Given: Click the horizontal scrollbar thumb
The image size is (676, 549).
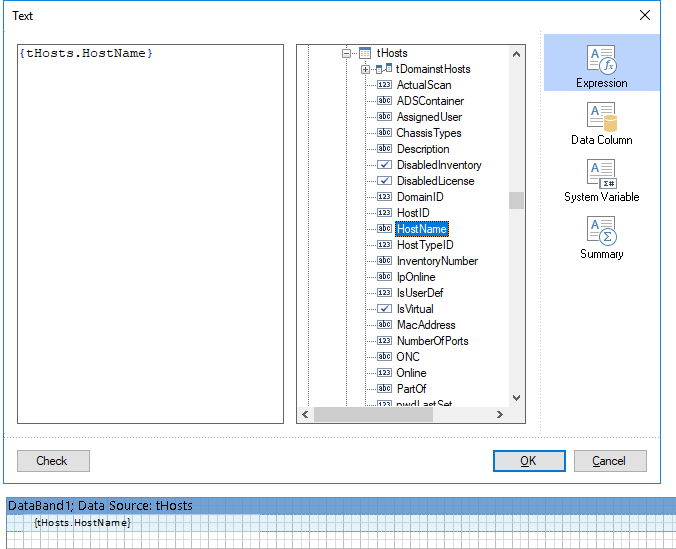Looking at the screenshot, I should pyautogui.click(x=373, y=414).
